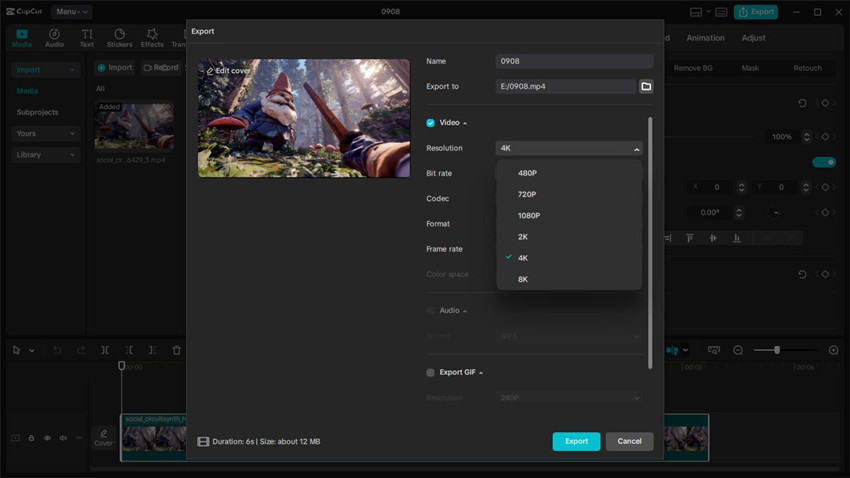
Task: Collapse the Audio section arrow
Action: coord(465,311)
